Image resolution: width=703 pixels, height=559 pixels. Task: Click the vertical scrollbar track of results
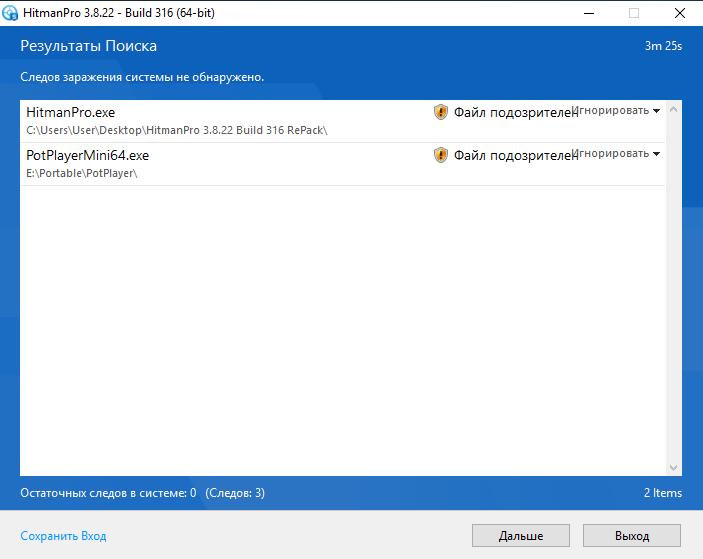[x=673, y=288]
